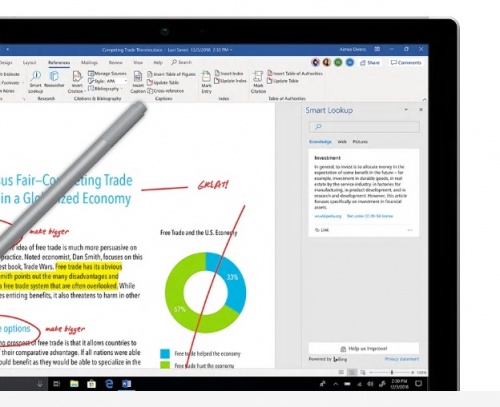Click Link under the Investment result
This screenshot has width=500, height=407.
pos(322,230)
